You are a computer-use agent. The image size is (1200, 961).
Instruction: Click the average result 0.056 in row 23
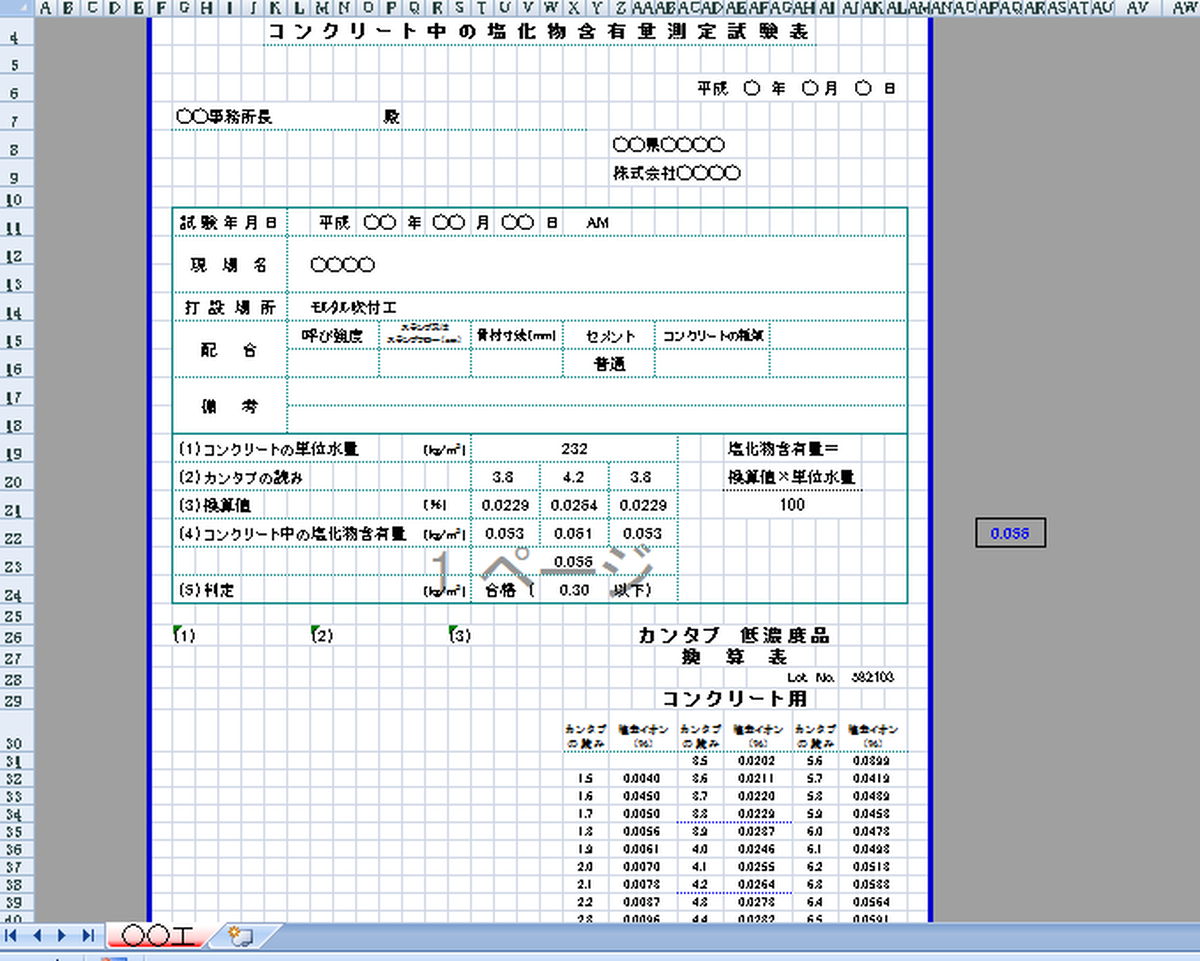click(x=574, y=562)
